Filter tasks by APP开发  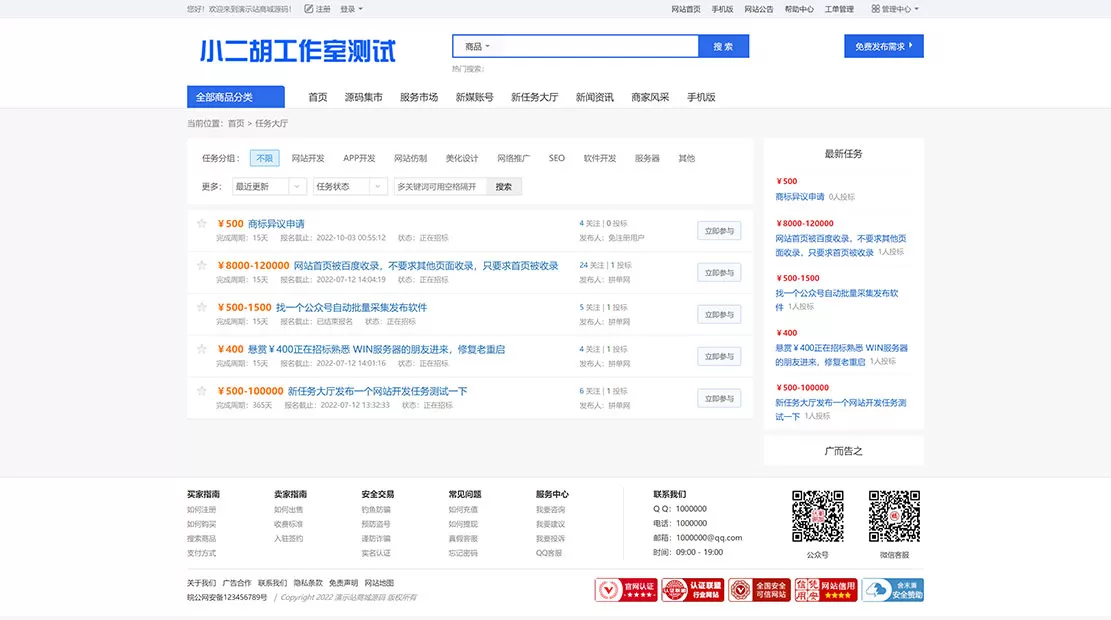(x=359, y=158)
